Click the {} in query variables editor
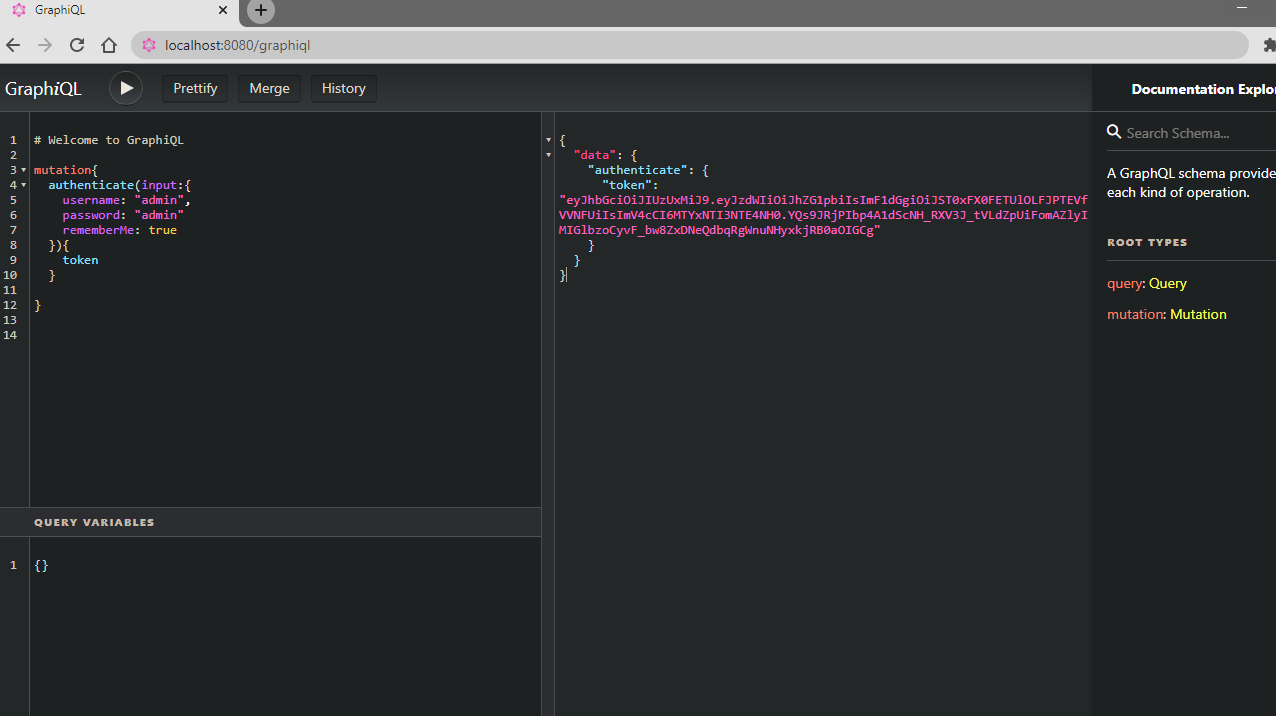The image size is (1276, 716). pos(41,565)
